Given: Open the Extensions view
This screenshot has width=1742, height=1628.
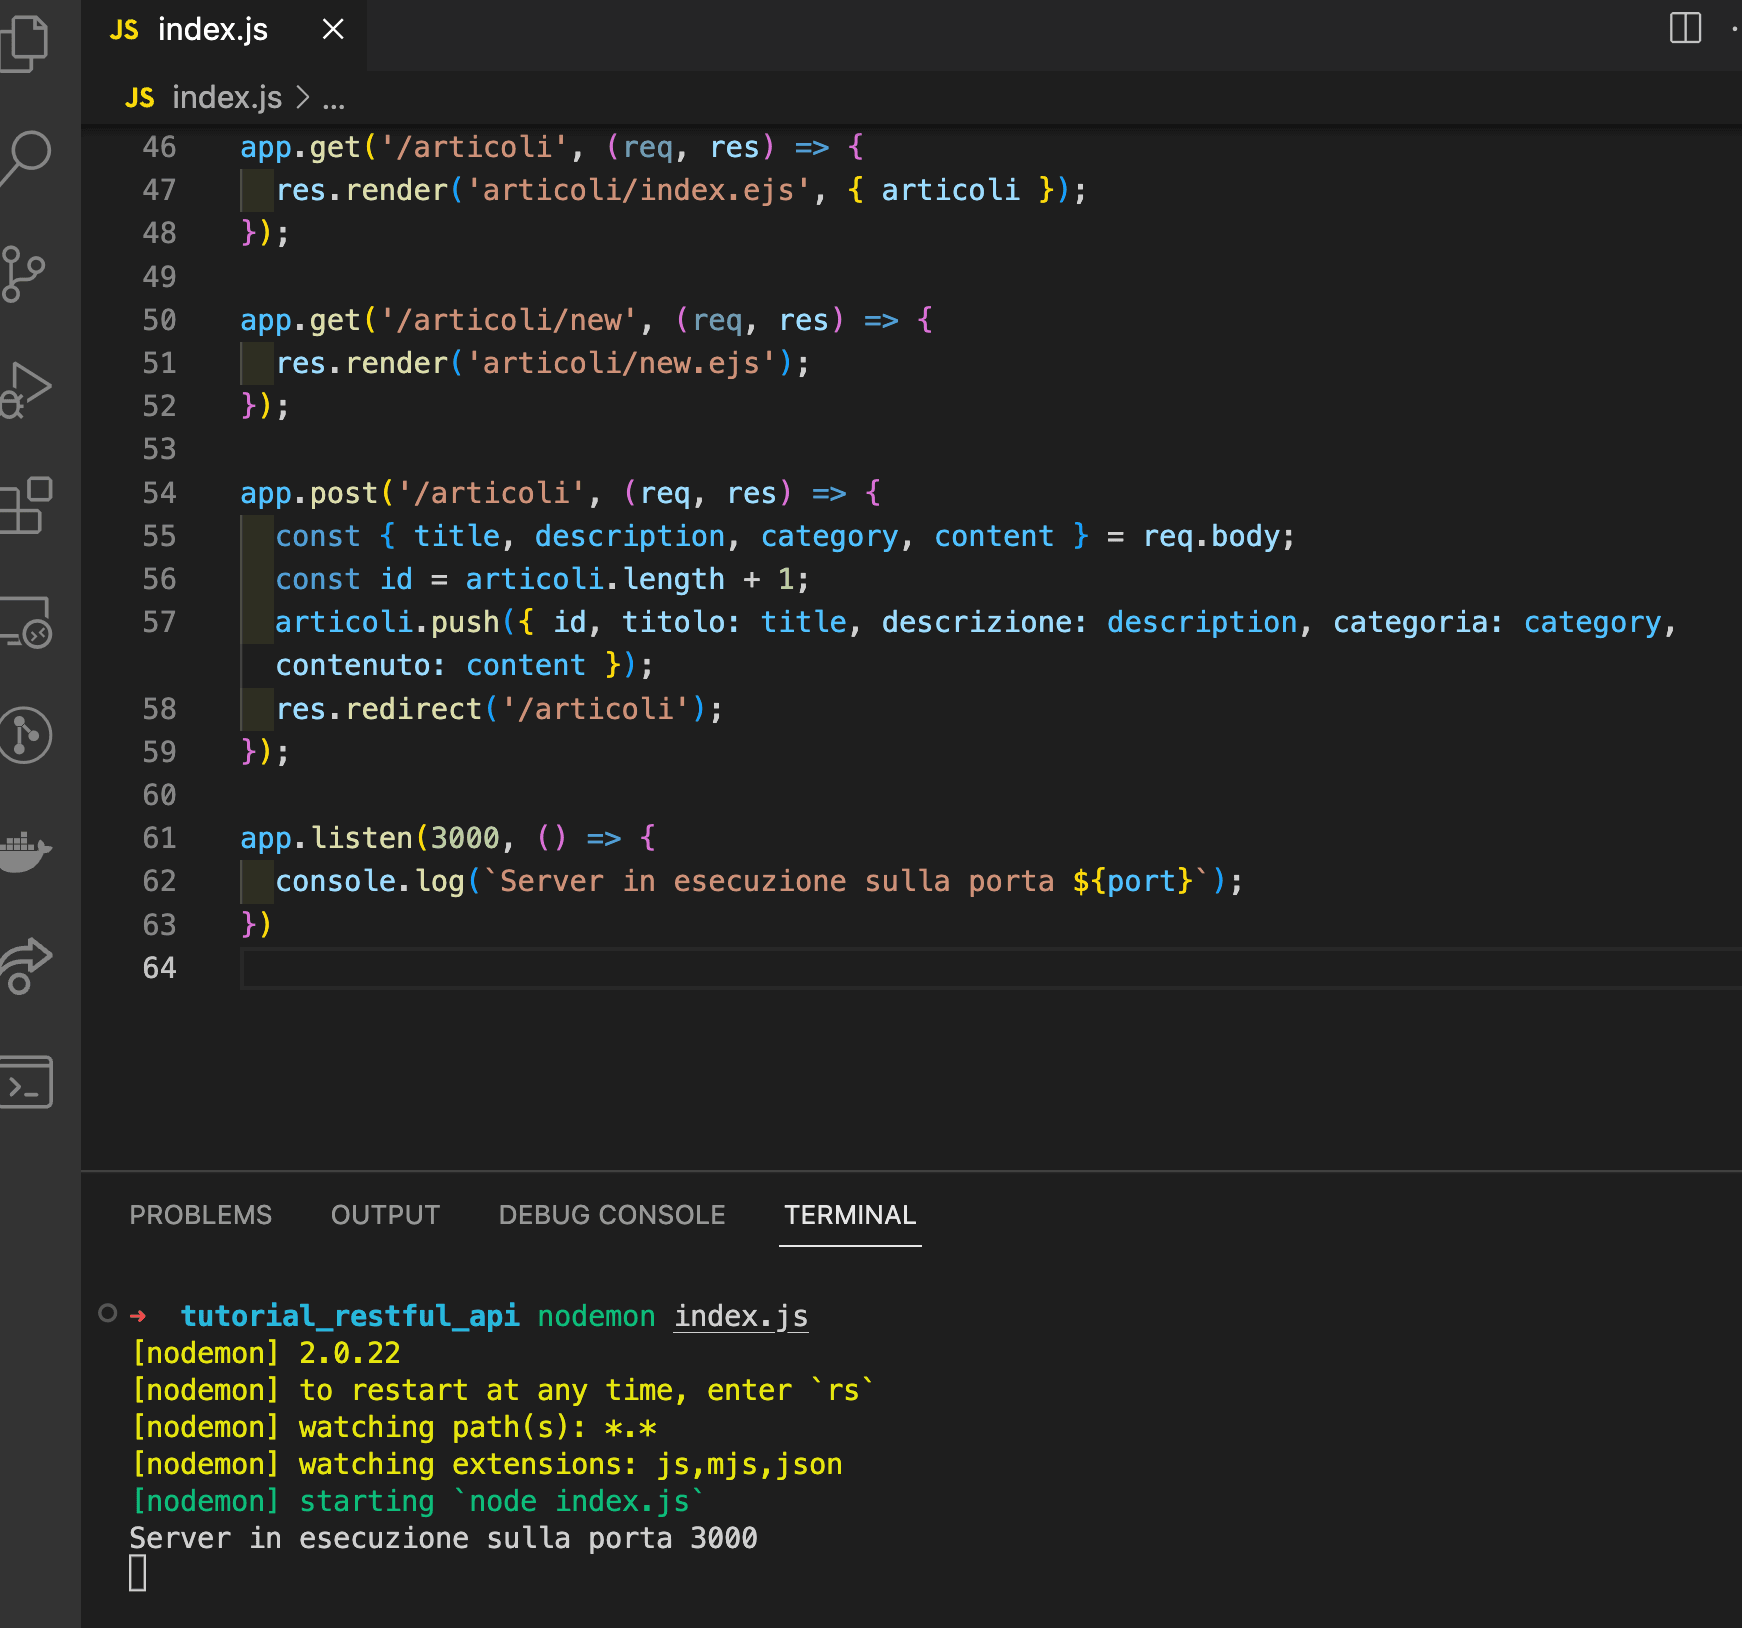Looking at the screenshot, I should (x=26, y=506).
